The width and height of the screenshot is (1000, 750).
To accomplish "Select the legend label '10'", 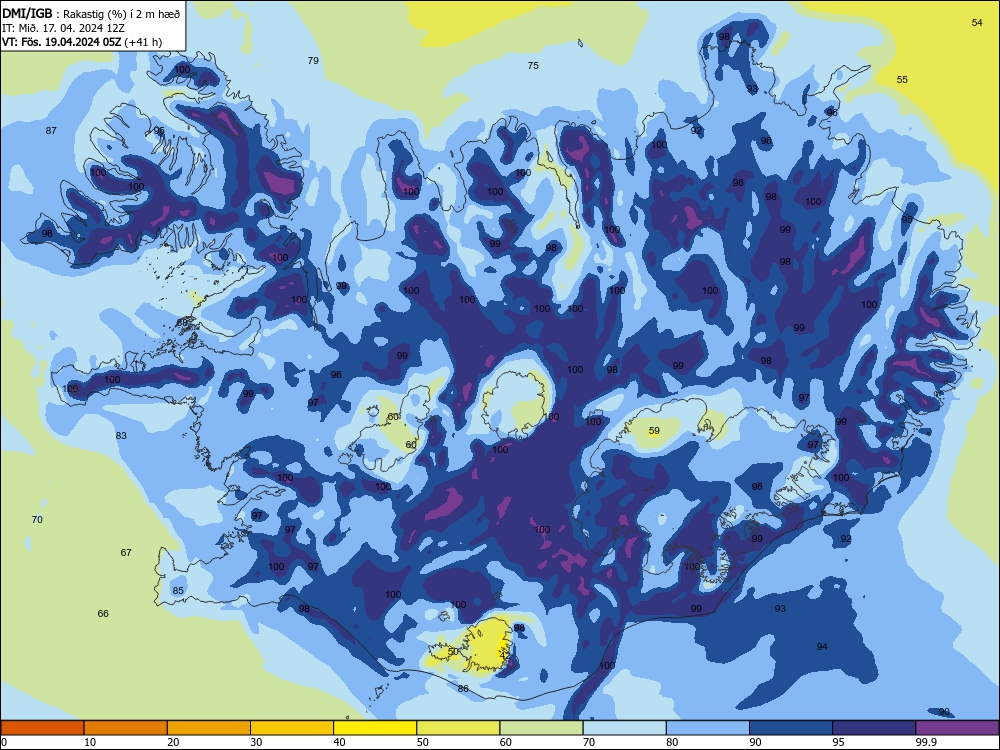I will pyautogui.click(x=90, y=742).
